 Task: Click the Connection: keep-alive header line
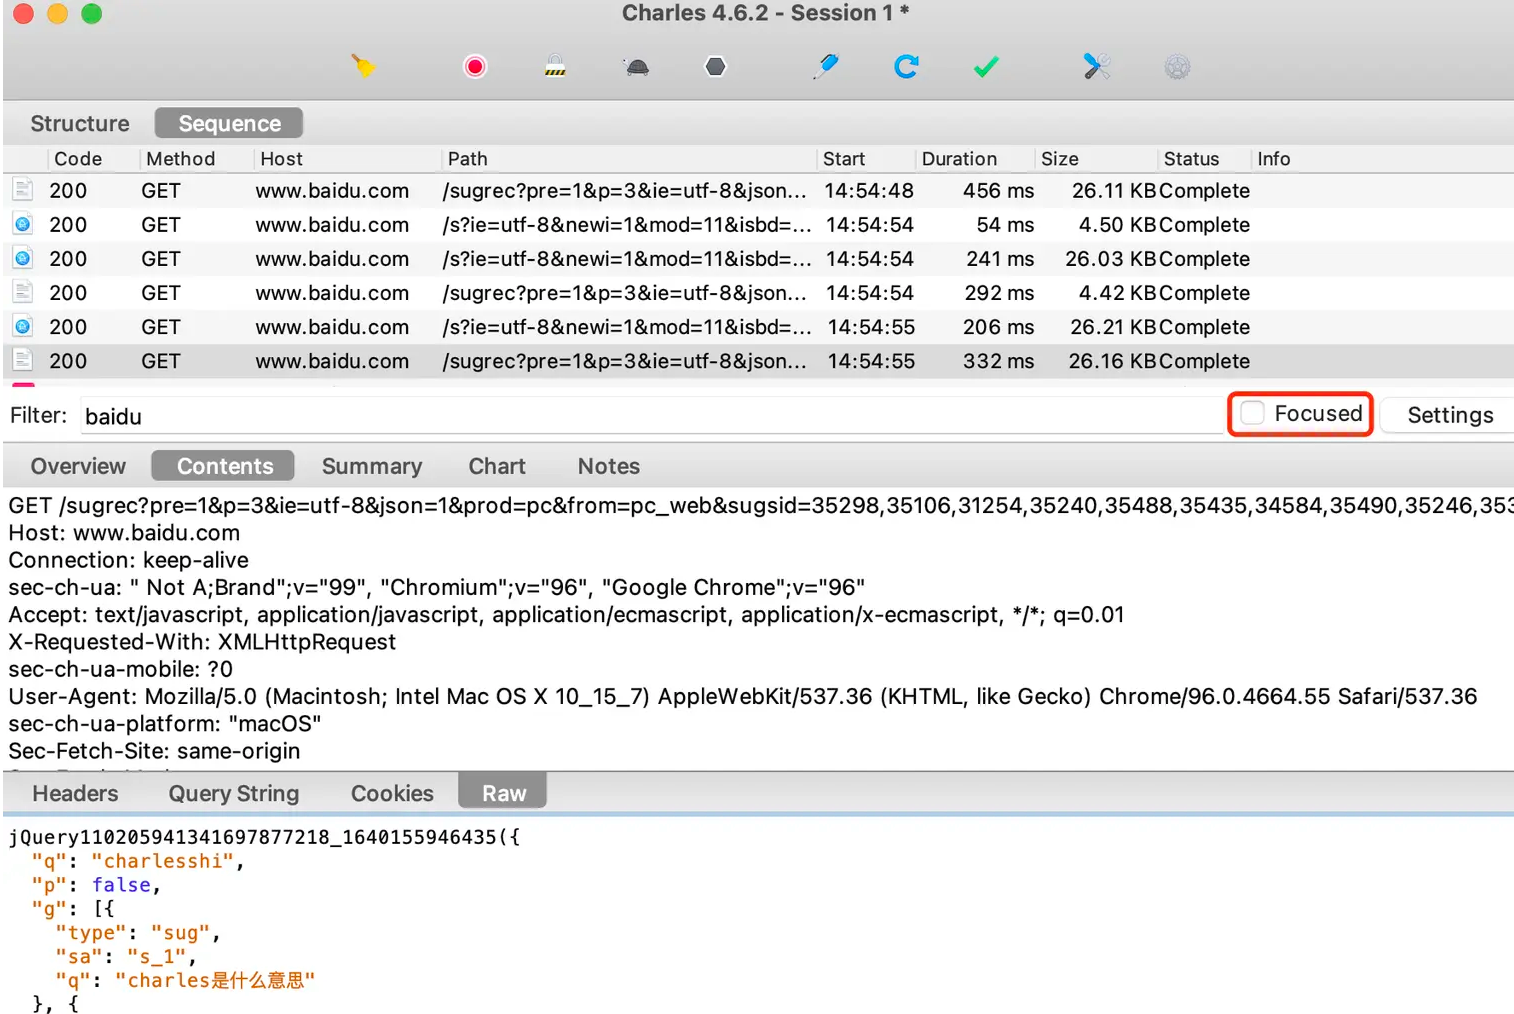[128, 560]
